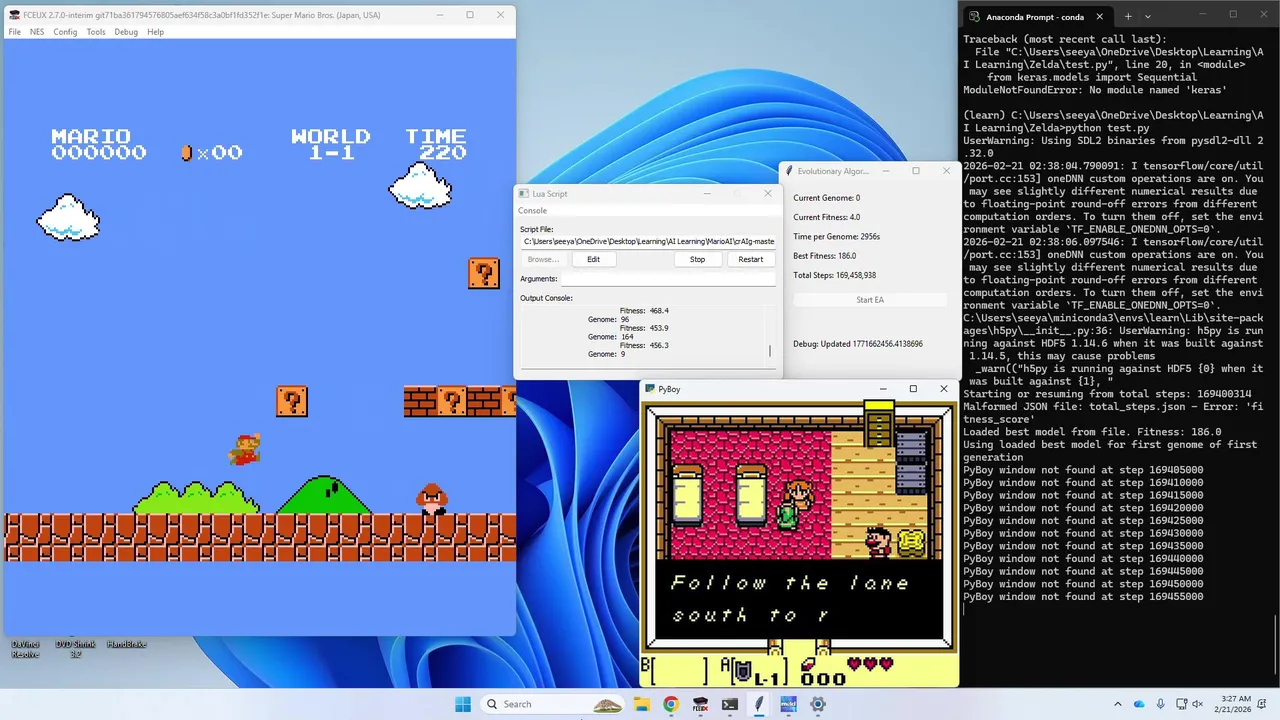Switch to the terminal taskbar icon
The height and width of the screenshot is (720, 1280).
tap(730, 704)
